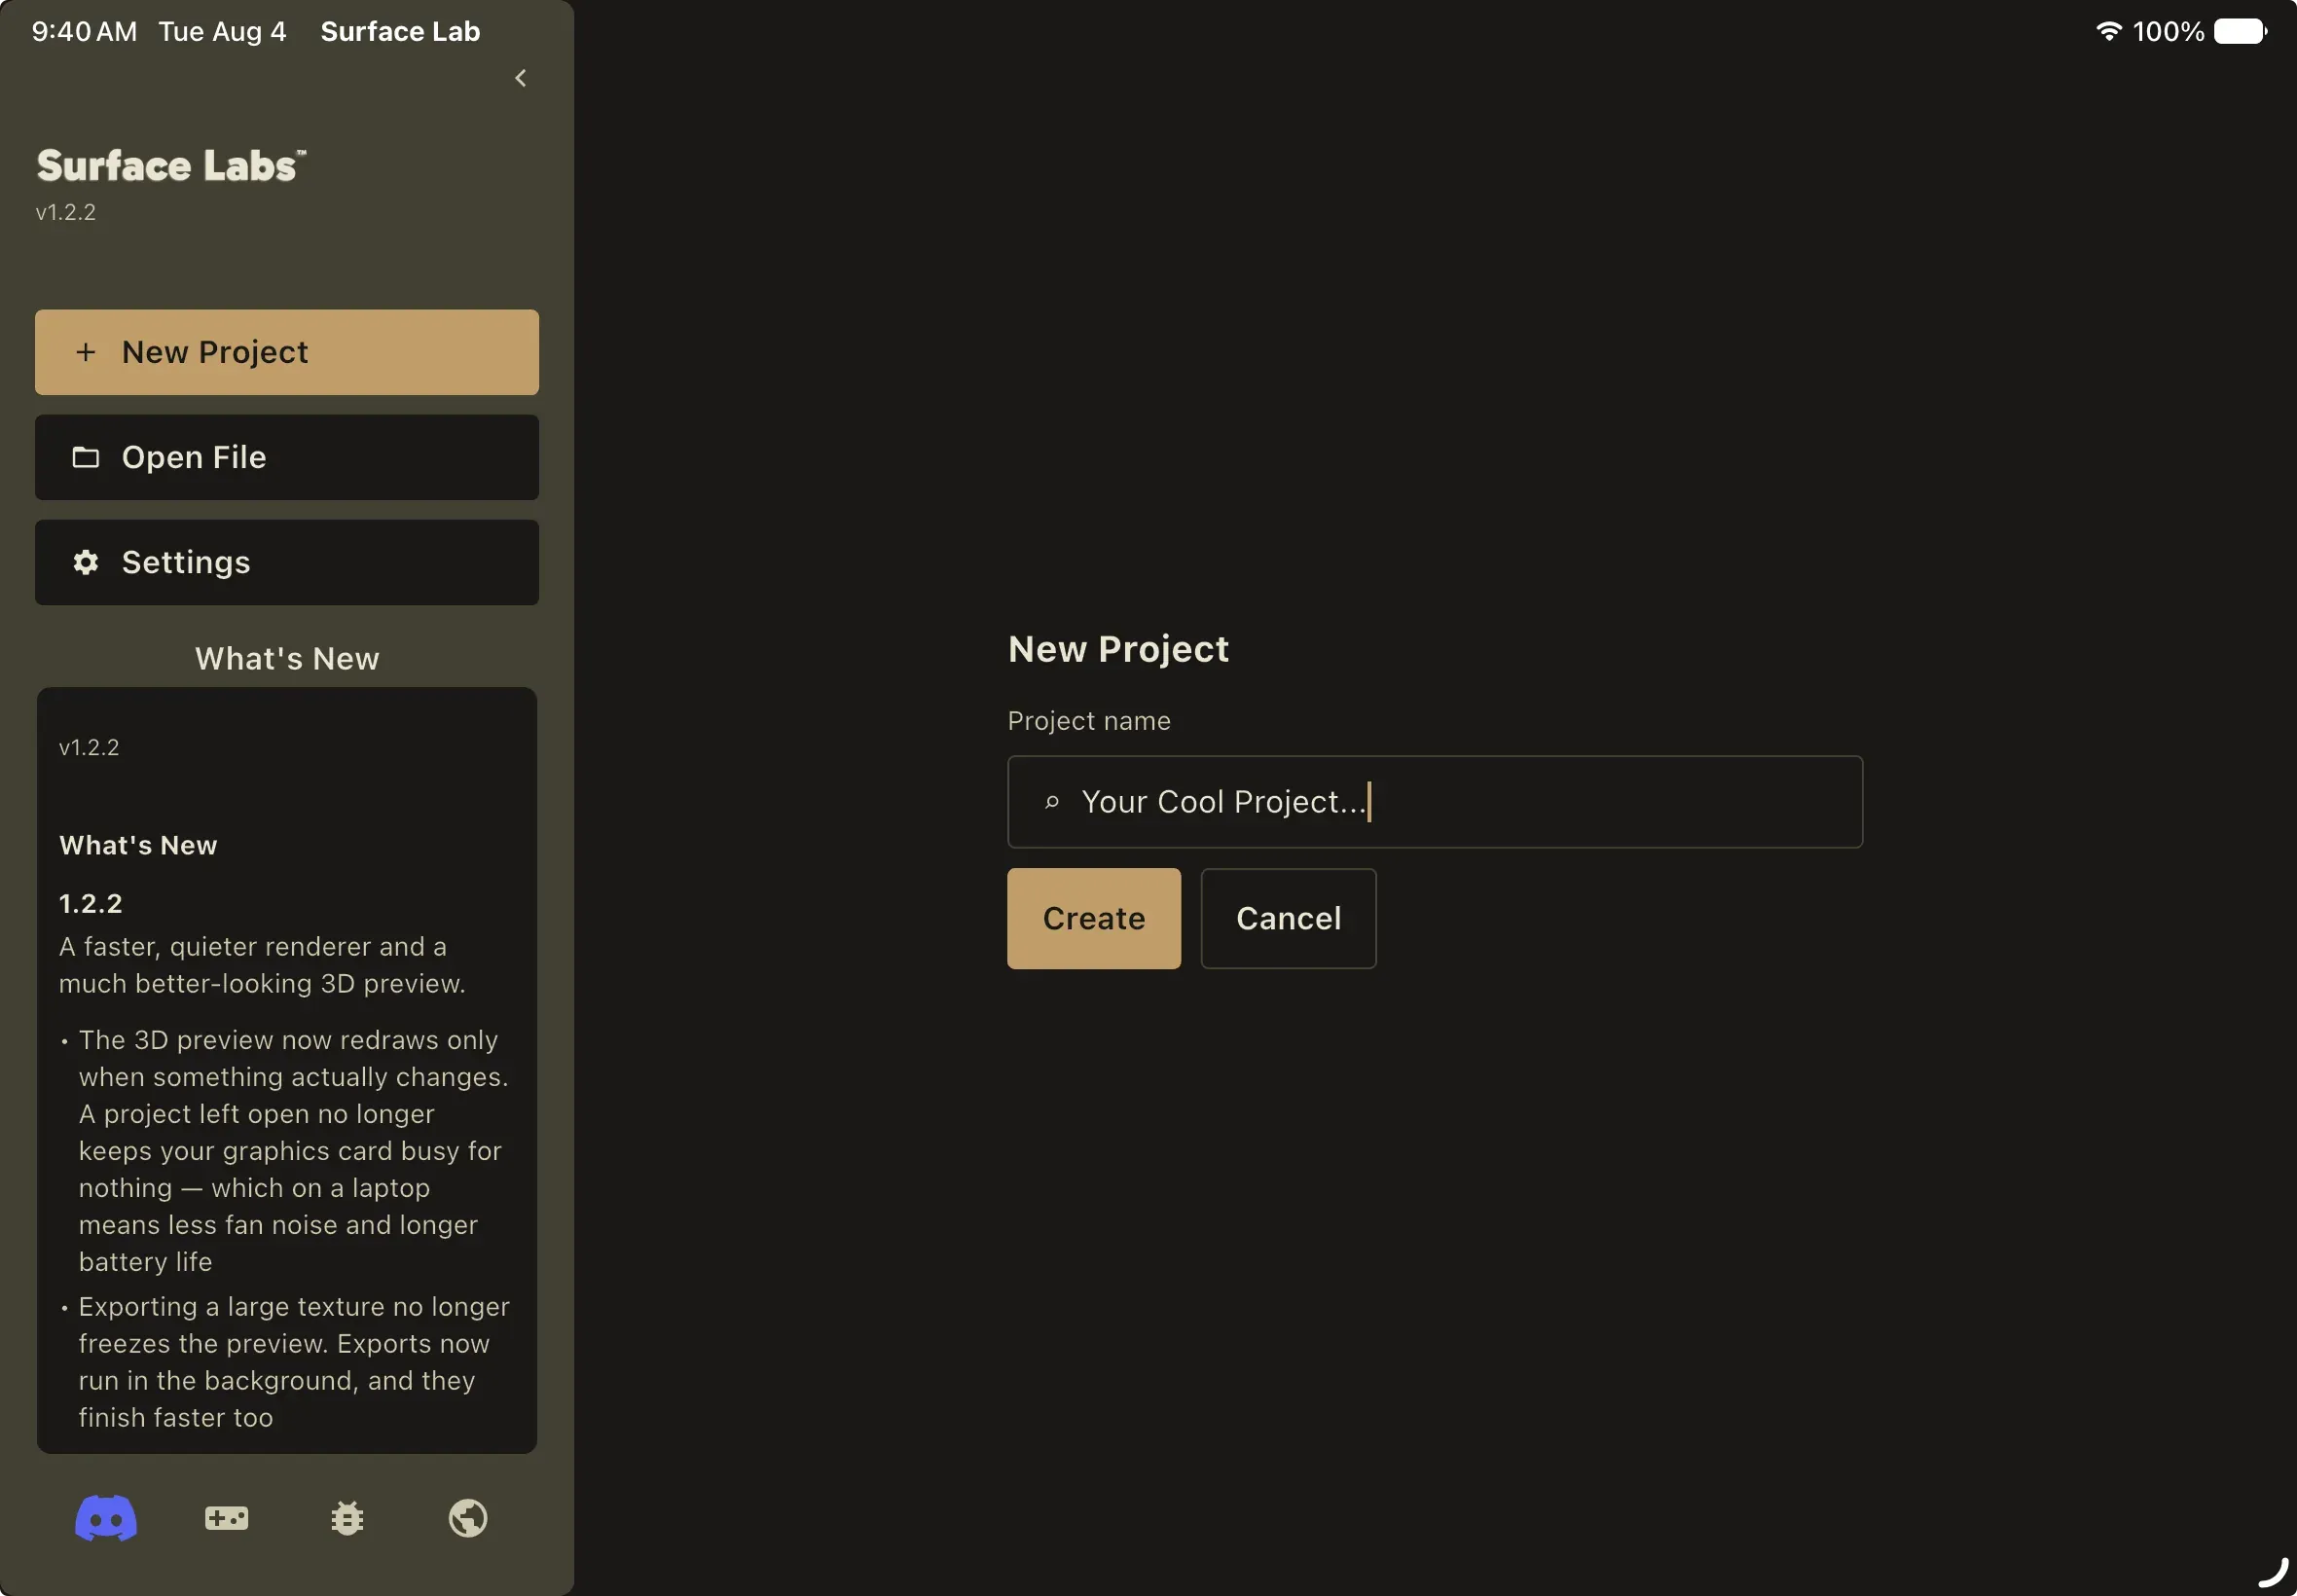Screen dimensions: 2297x1596
Task: Click the v1.2.2 label inside changelog card
Action: click(89, 747)
